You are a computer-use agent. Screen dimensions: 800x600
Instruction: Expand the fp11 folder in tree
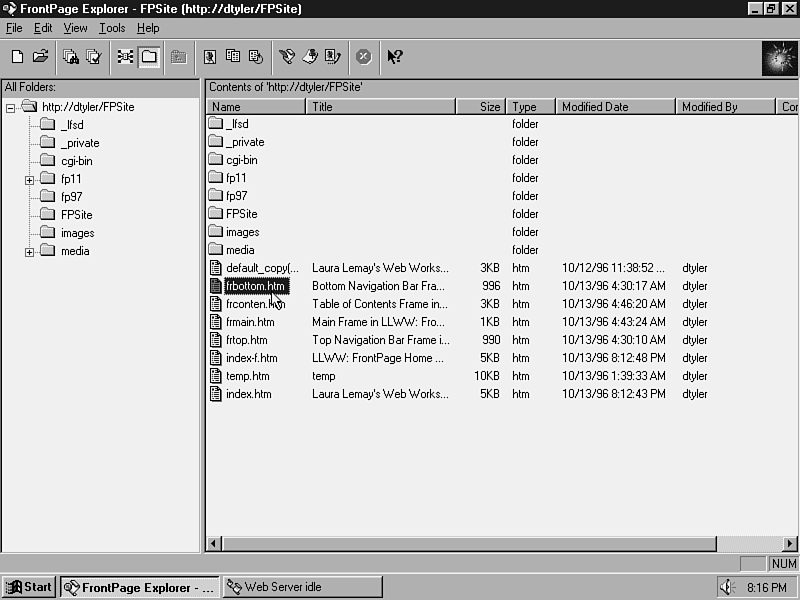[30, 180]
